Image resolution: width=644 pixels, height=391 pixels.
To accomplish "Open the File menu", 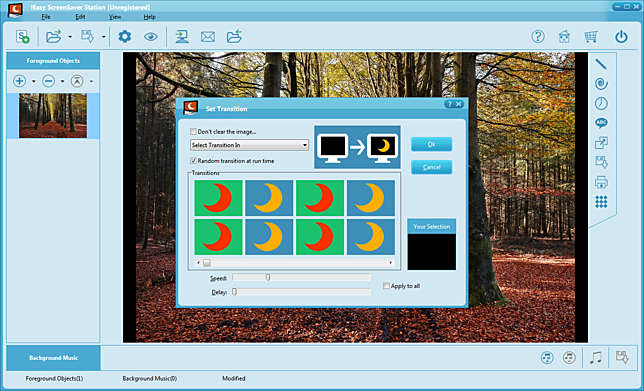I will click(x=46, y=17).
